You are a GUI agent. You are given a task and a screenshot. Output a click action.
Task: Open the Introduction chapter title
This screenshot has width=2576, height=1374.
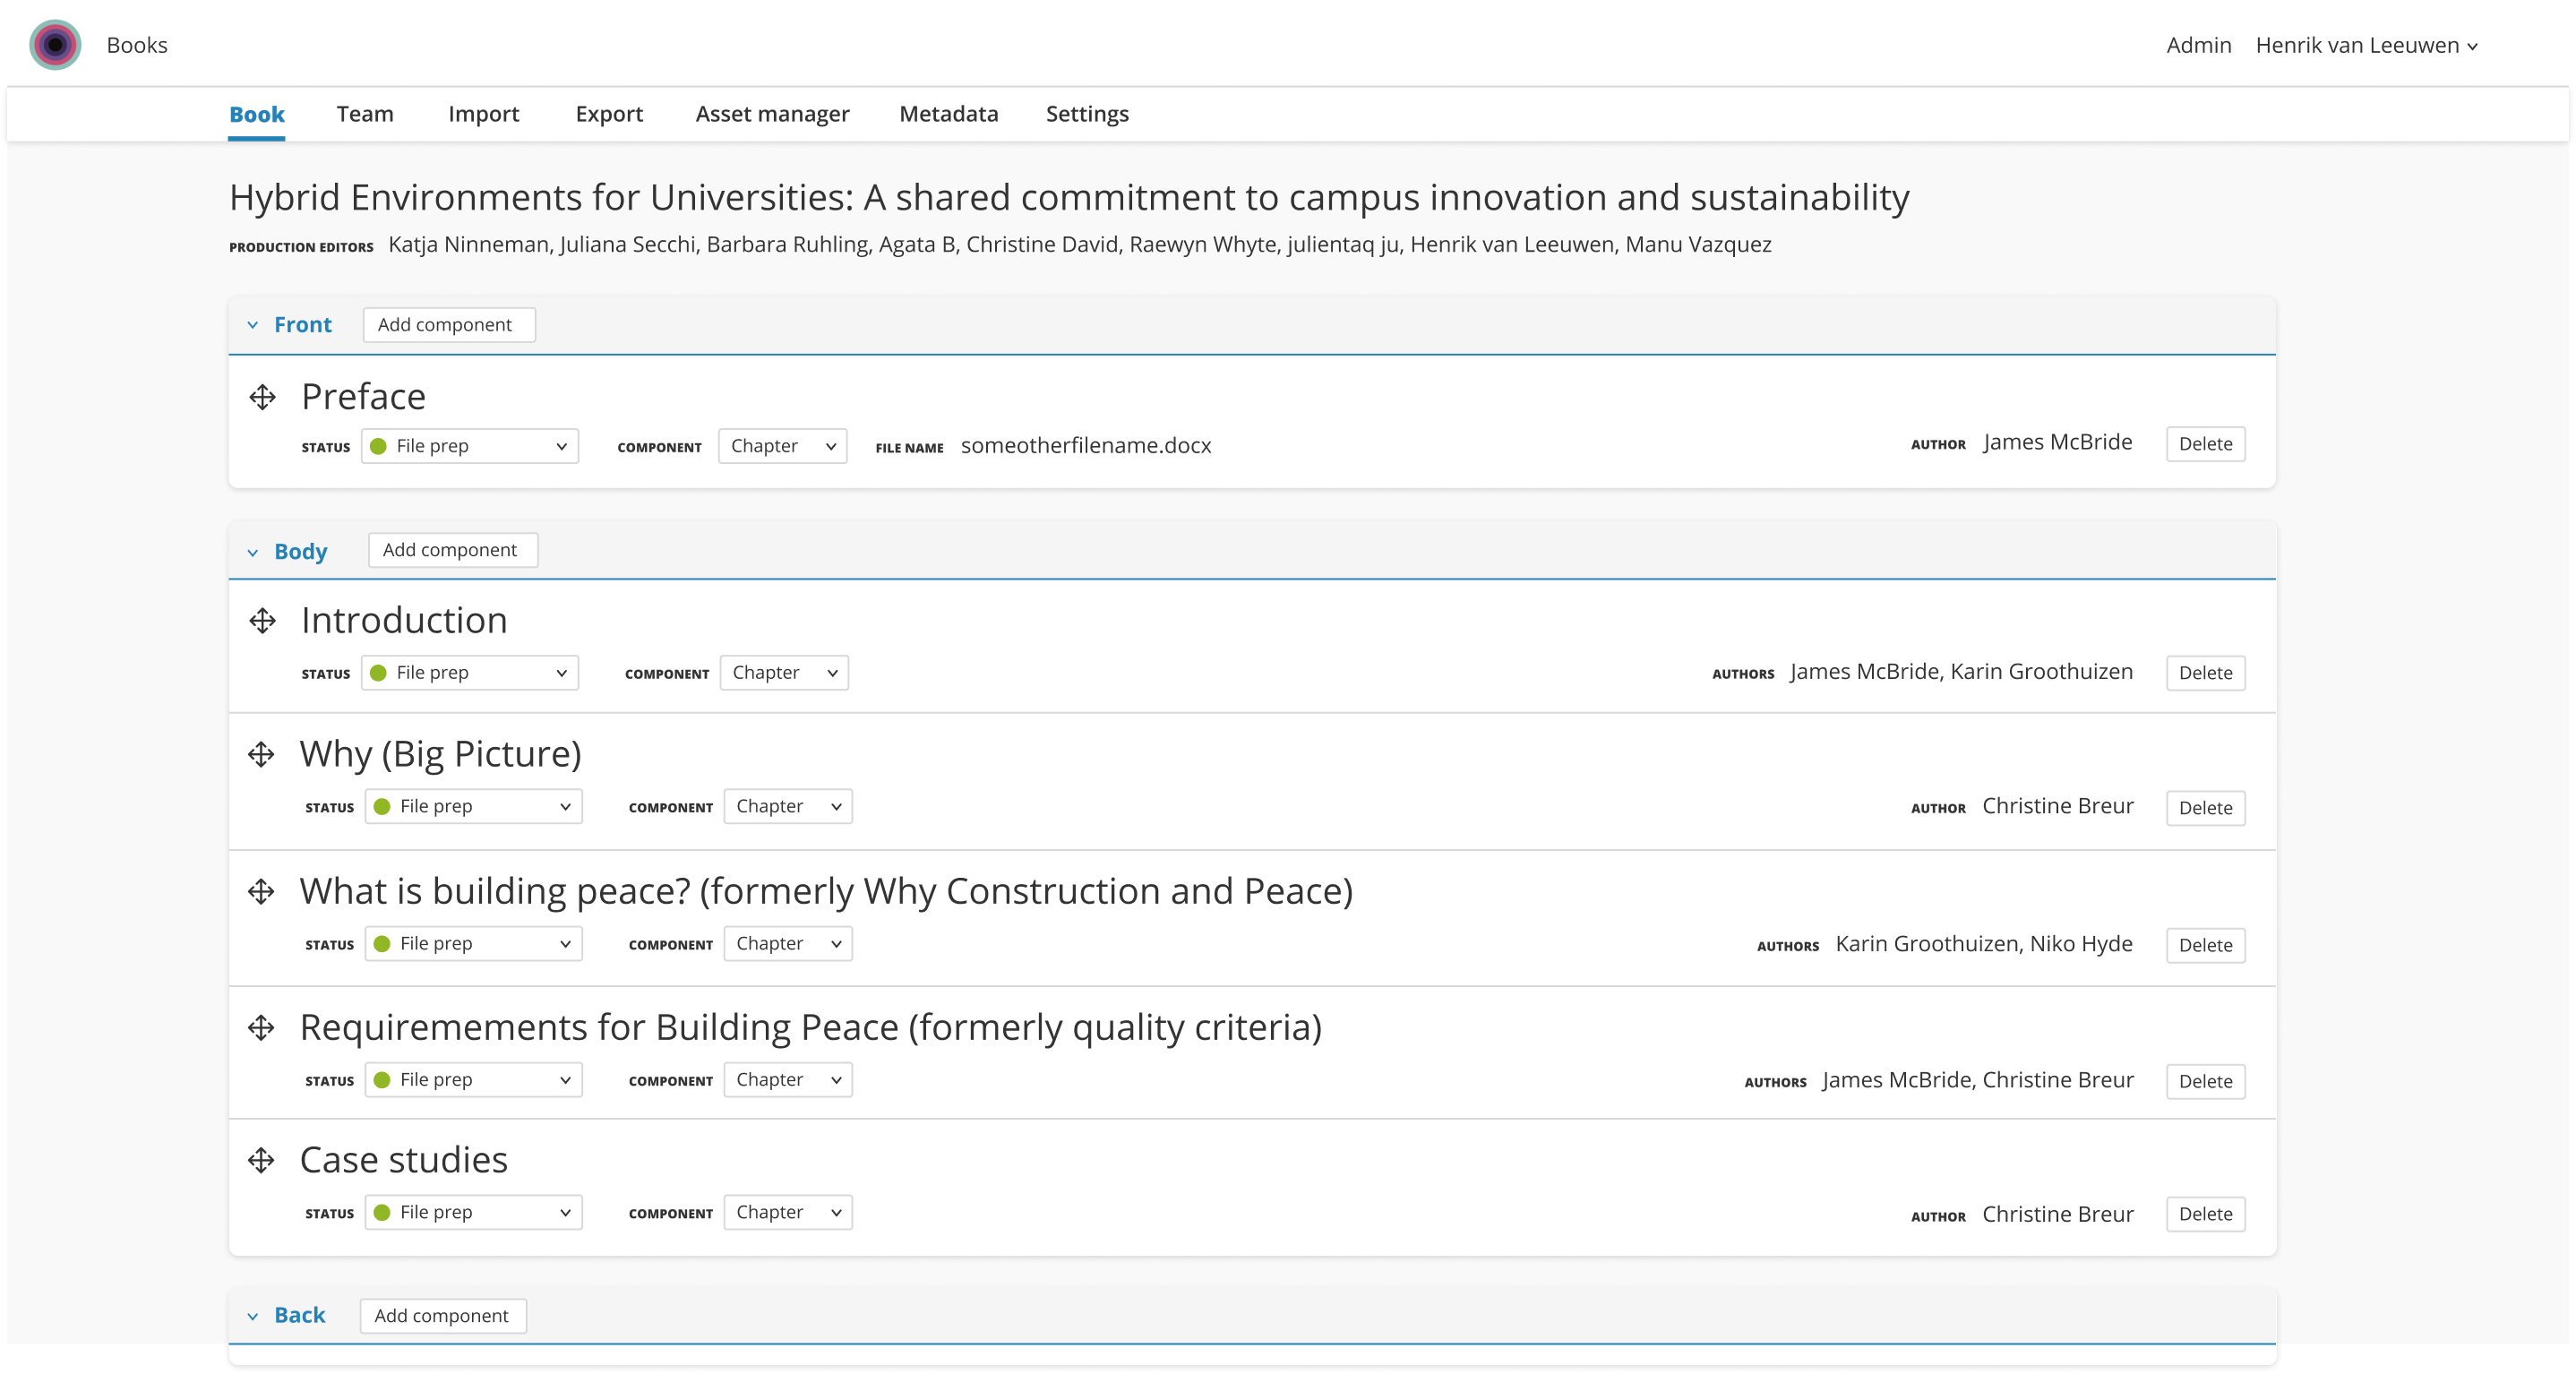pyautogui.click(x=404, y=621)
